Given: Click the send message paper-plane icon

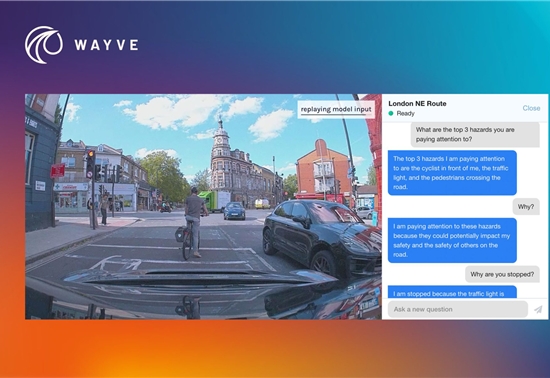Looking at the screenshot, I should pos(538,309).
